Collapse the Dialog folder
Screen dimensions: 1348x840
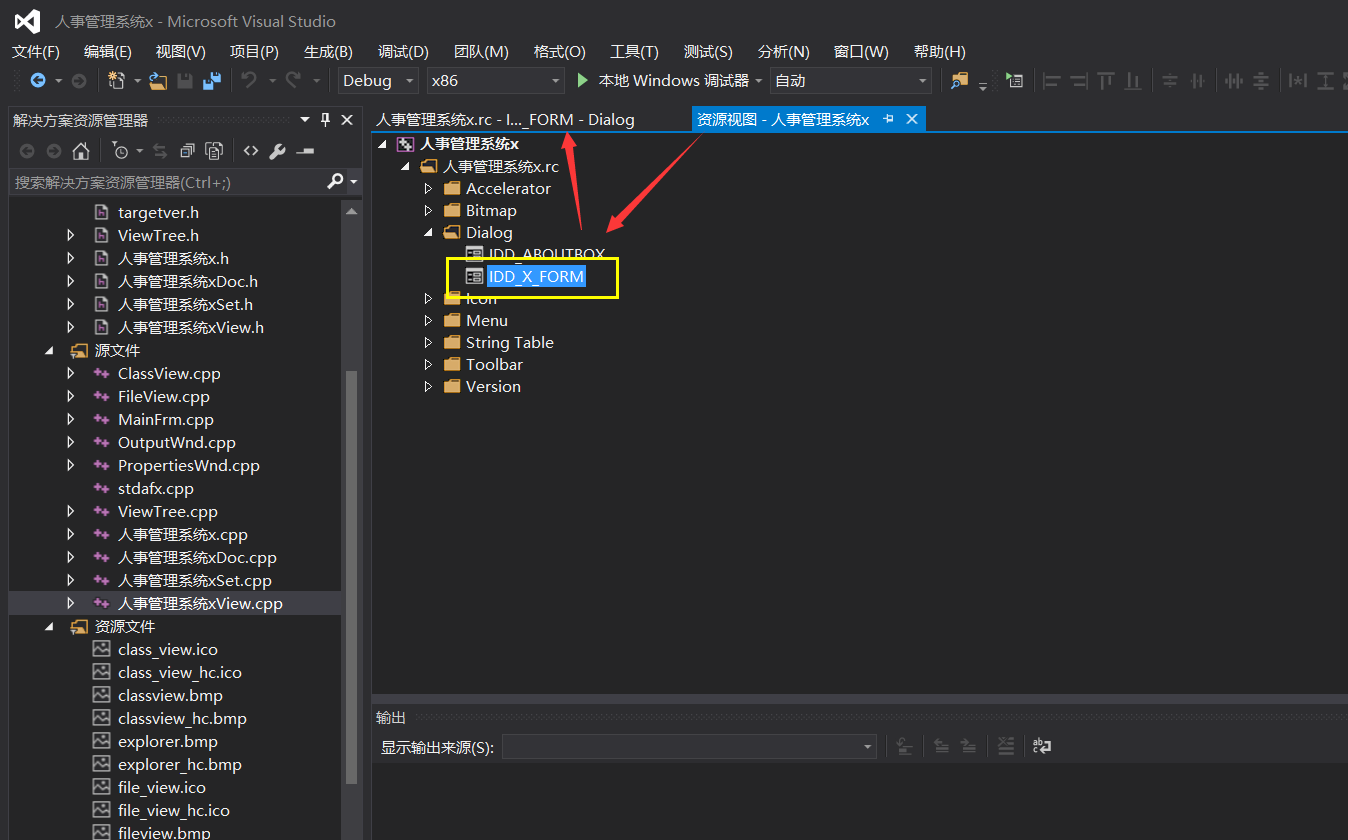(x=429, y=232)
